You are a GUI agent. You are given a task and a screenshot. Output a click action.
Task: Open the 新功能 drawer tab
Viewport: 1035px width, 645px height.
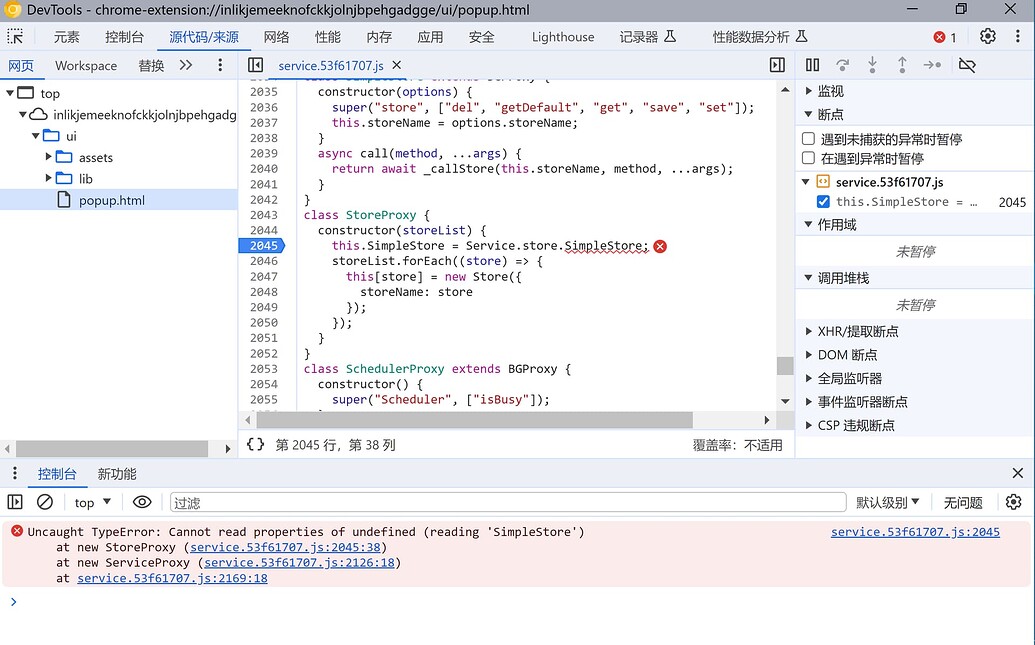(x=117, y=474)
